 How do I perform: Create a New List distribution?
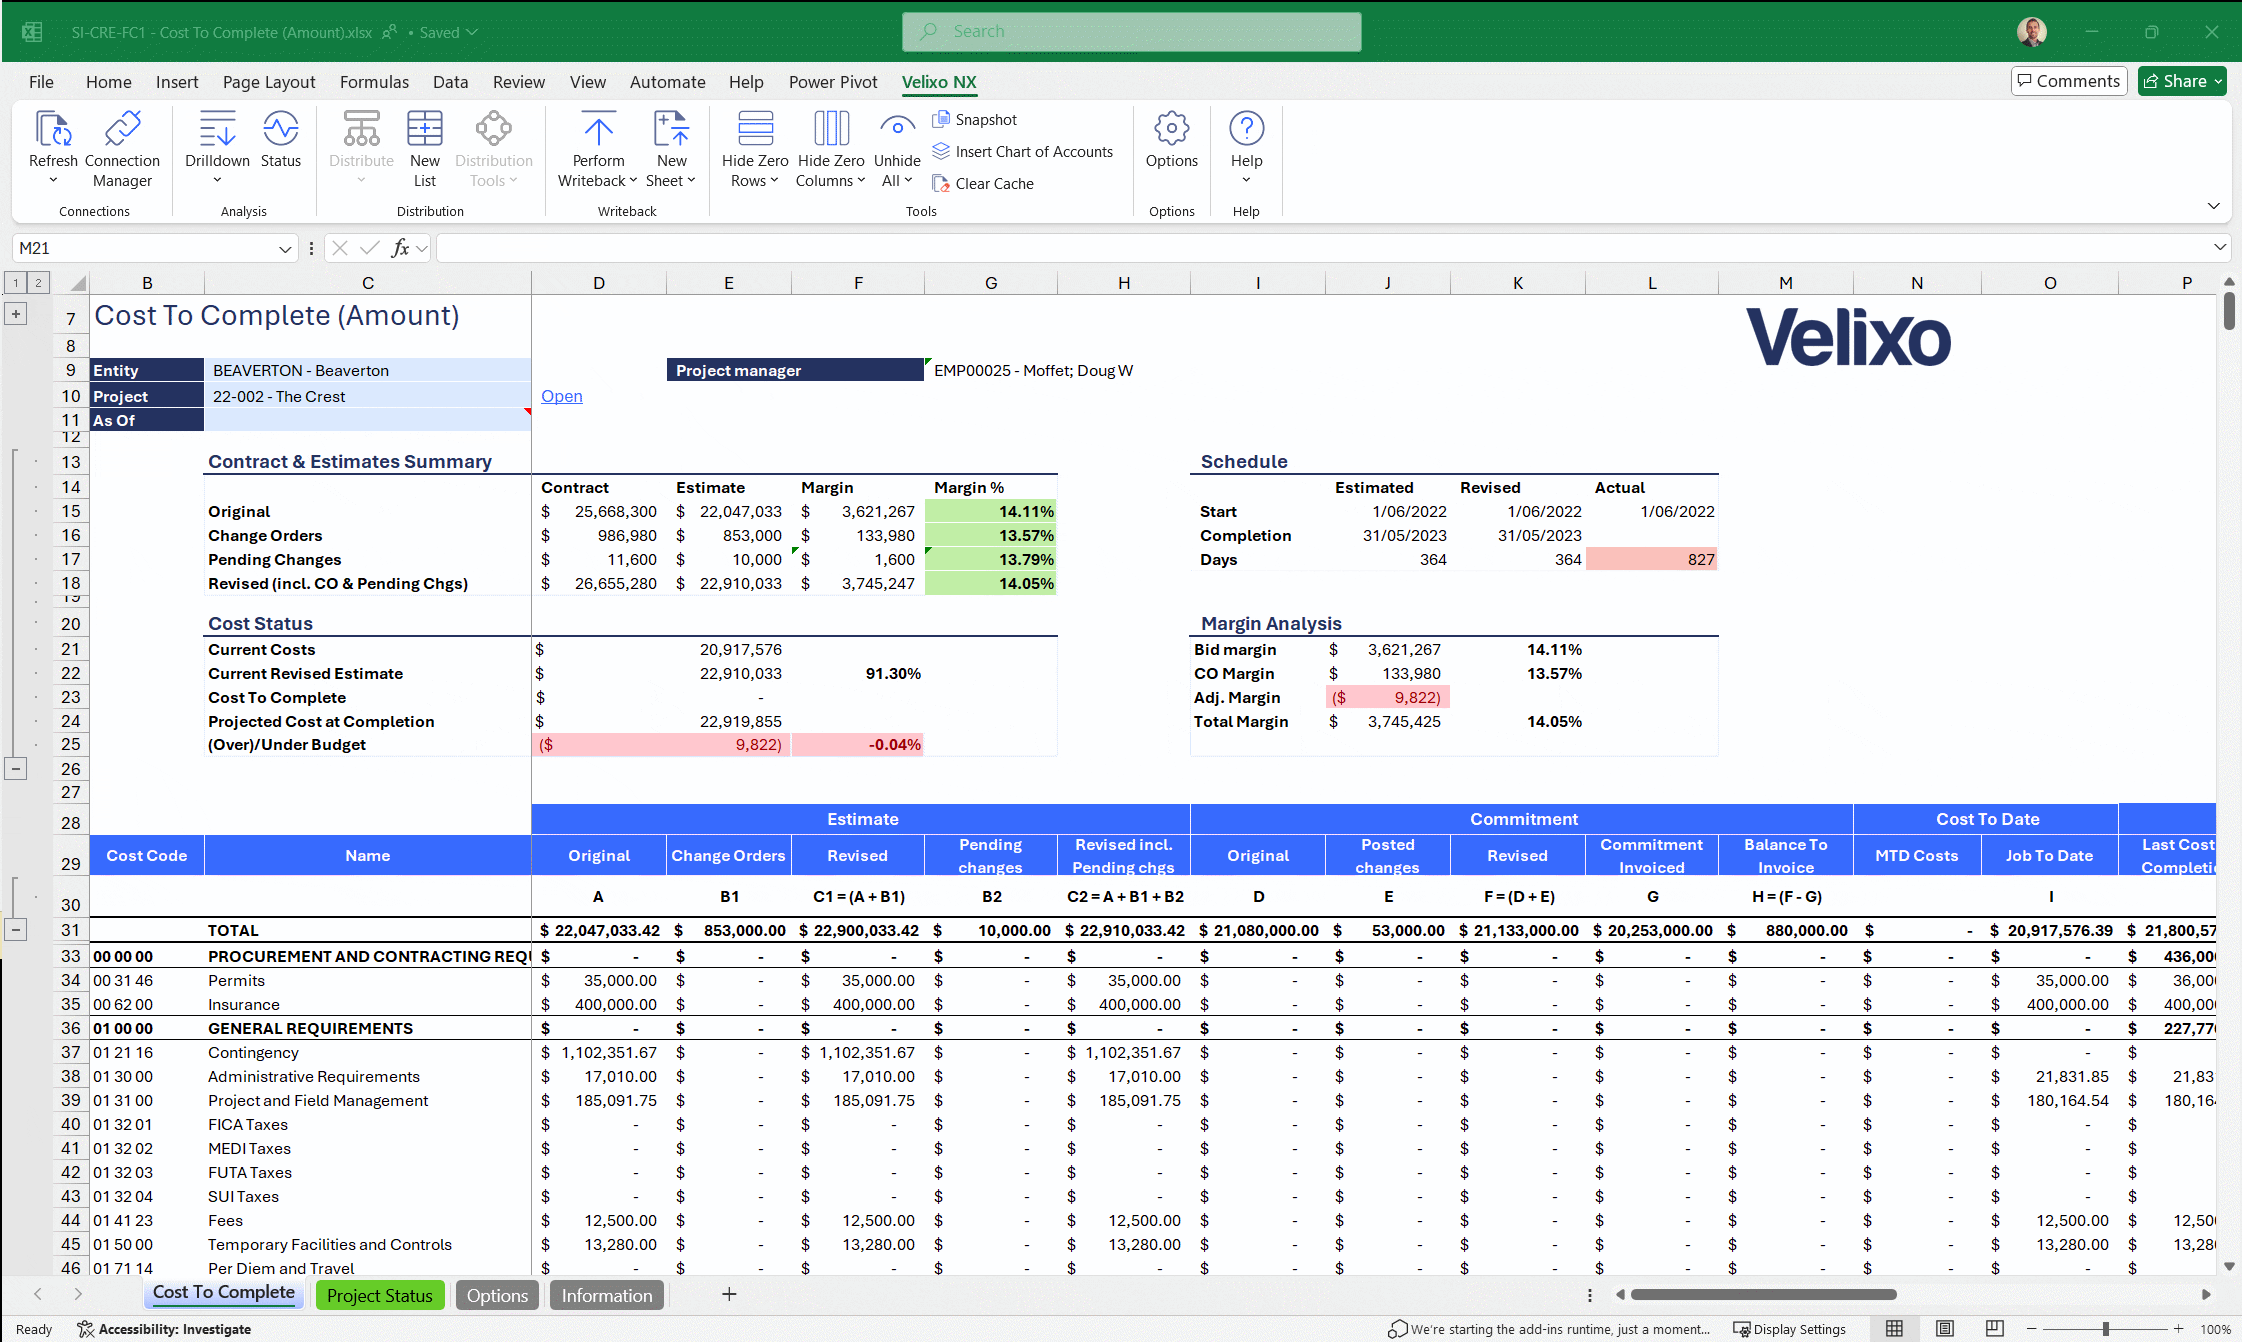click(x=425, y=149)
